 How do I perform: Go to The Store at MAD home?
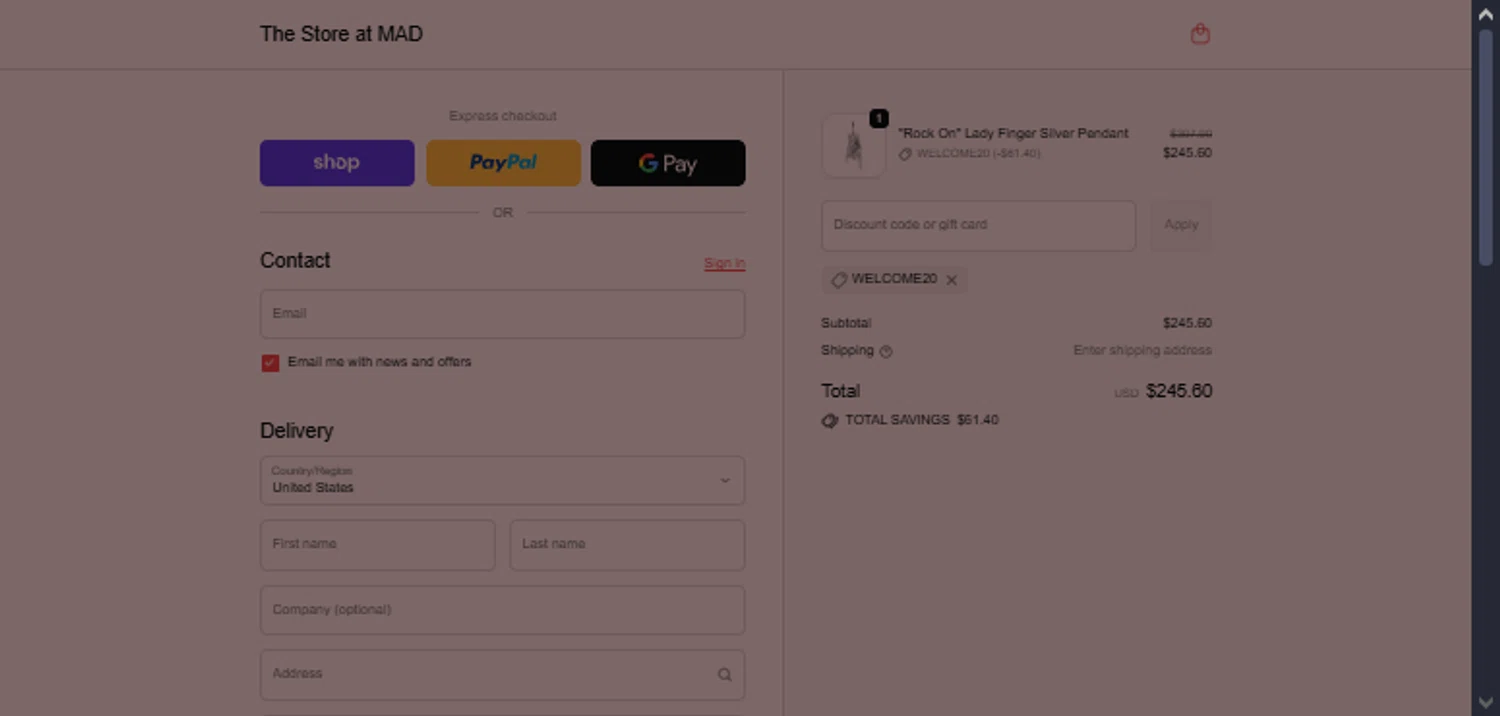click(x=341, y=34)
